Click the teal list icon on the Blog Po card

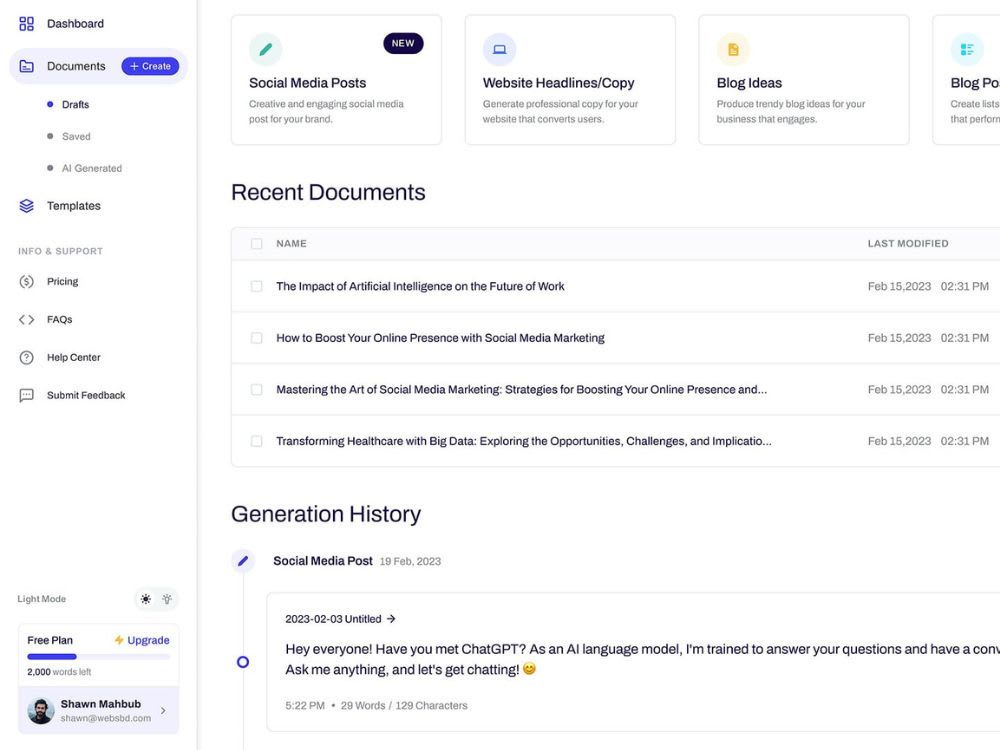(967, 49)
